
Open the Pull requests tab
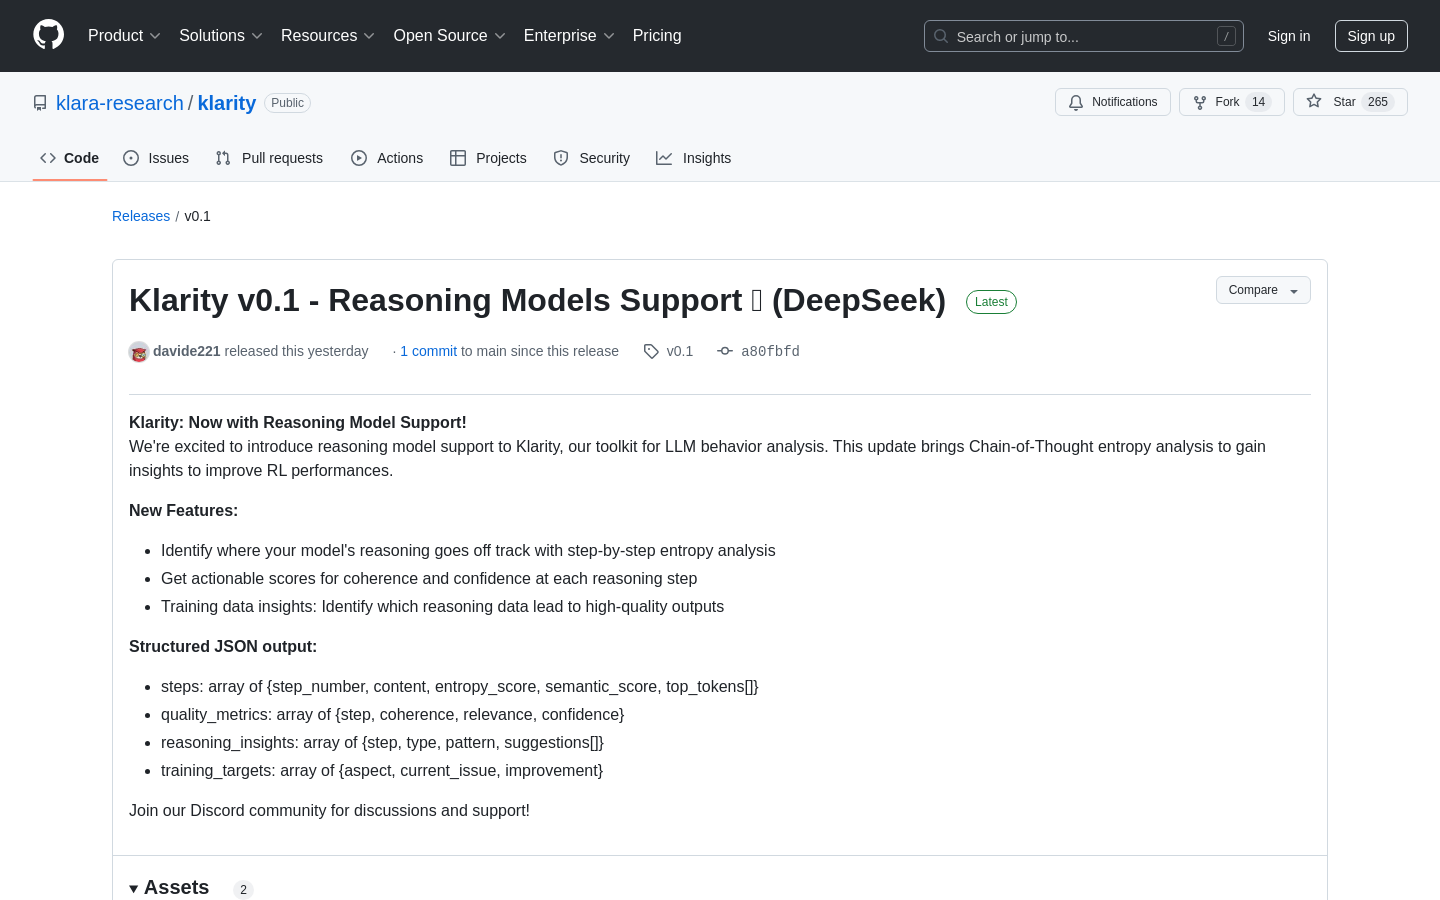269,158
